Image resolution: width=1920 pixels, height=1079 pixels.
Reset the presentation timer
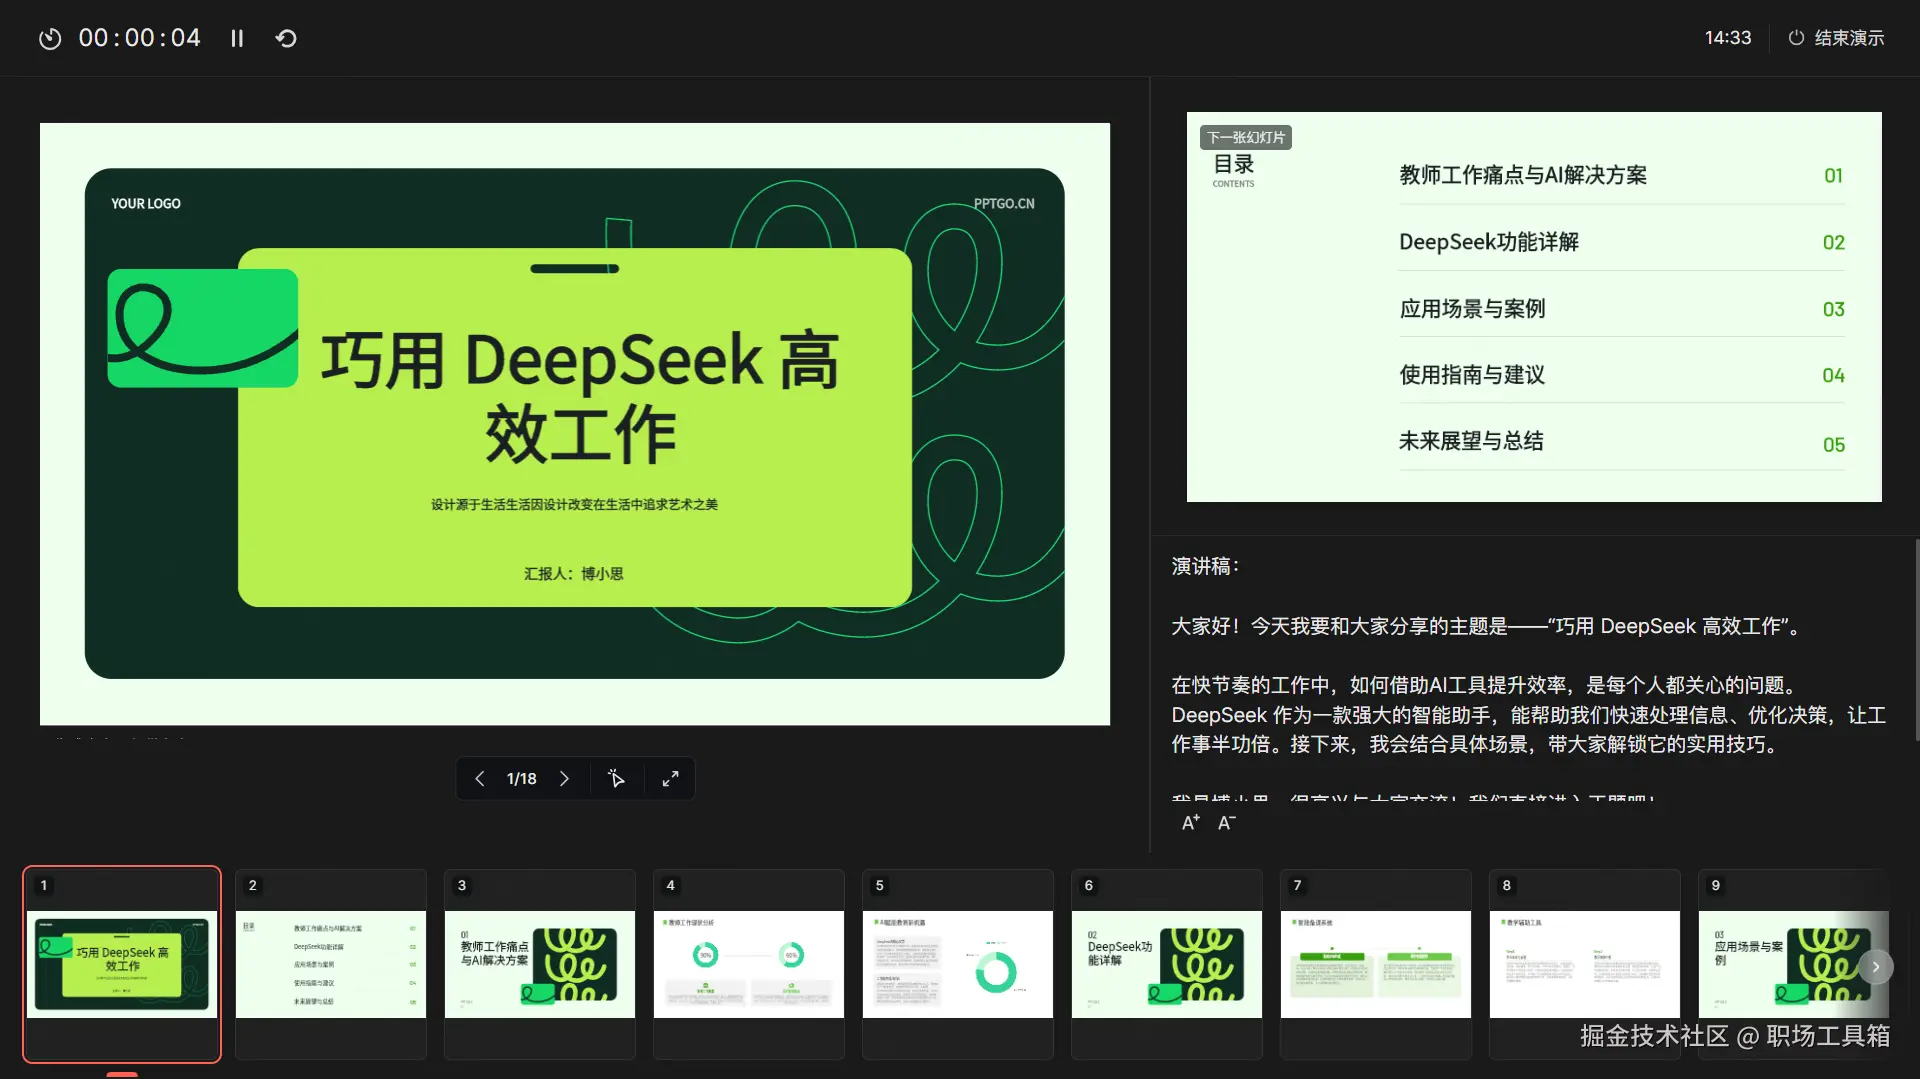tap(286, 38)
